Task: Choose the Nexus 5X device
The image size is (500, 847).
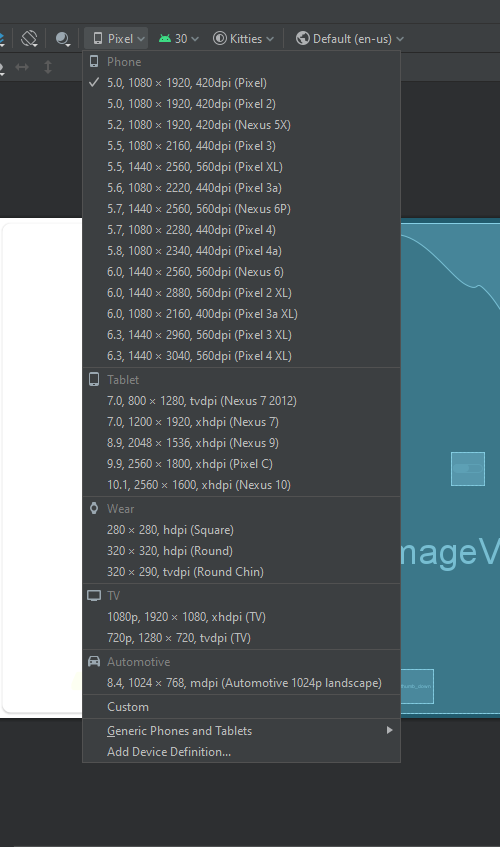Action: (241, 125)
